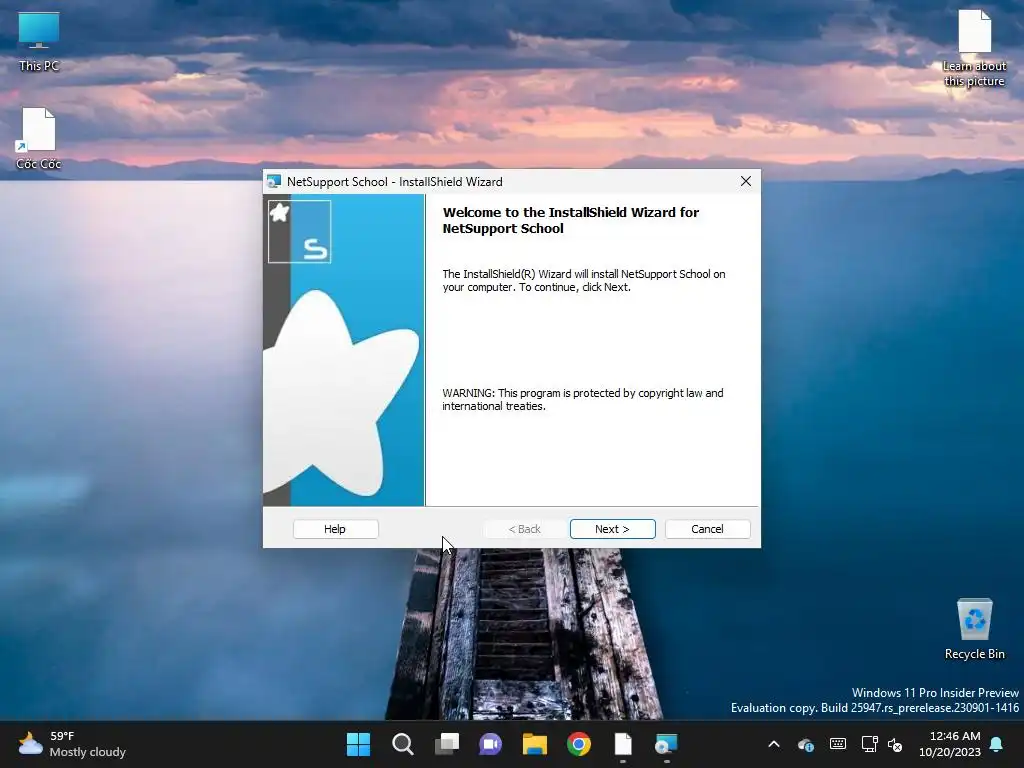The height and width of the screenshot is (768, 1024).
Task: Click the blank document taskbar icon
Action: 623,744
